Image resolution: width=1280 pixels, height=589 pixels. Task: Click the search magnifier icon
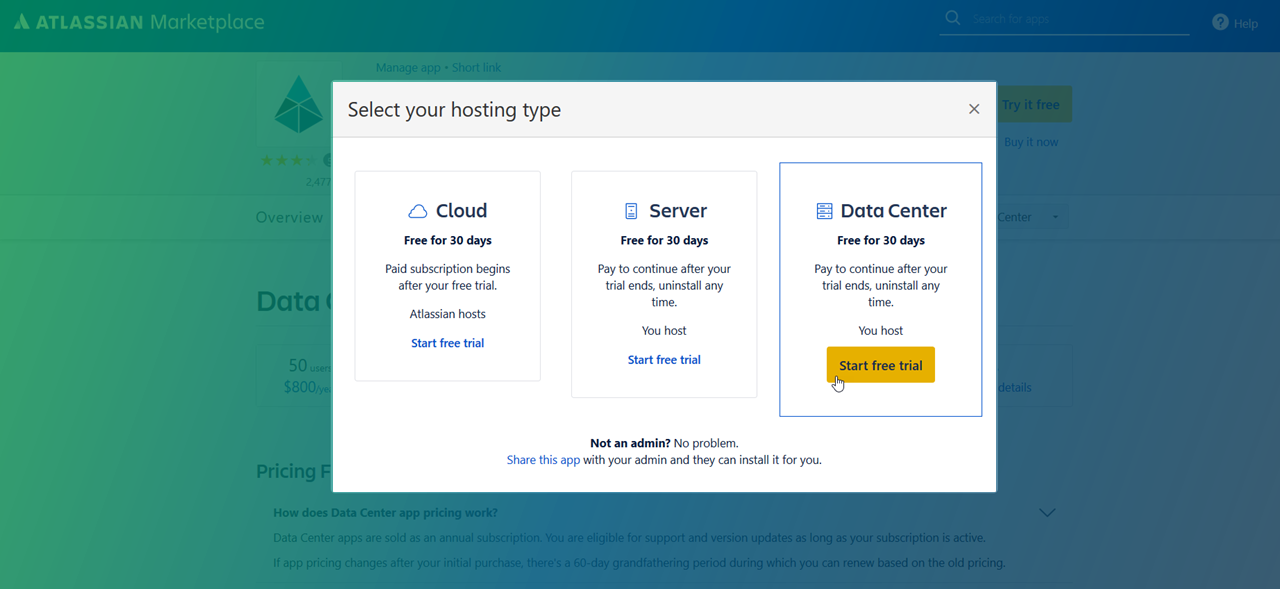pyautogui.click(x=953, y=18)
